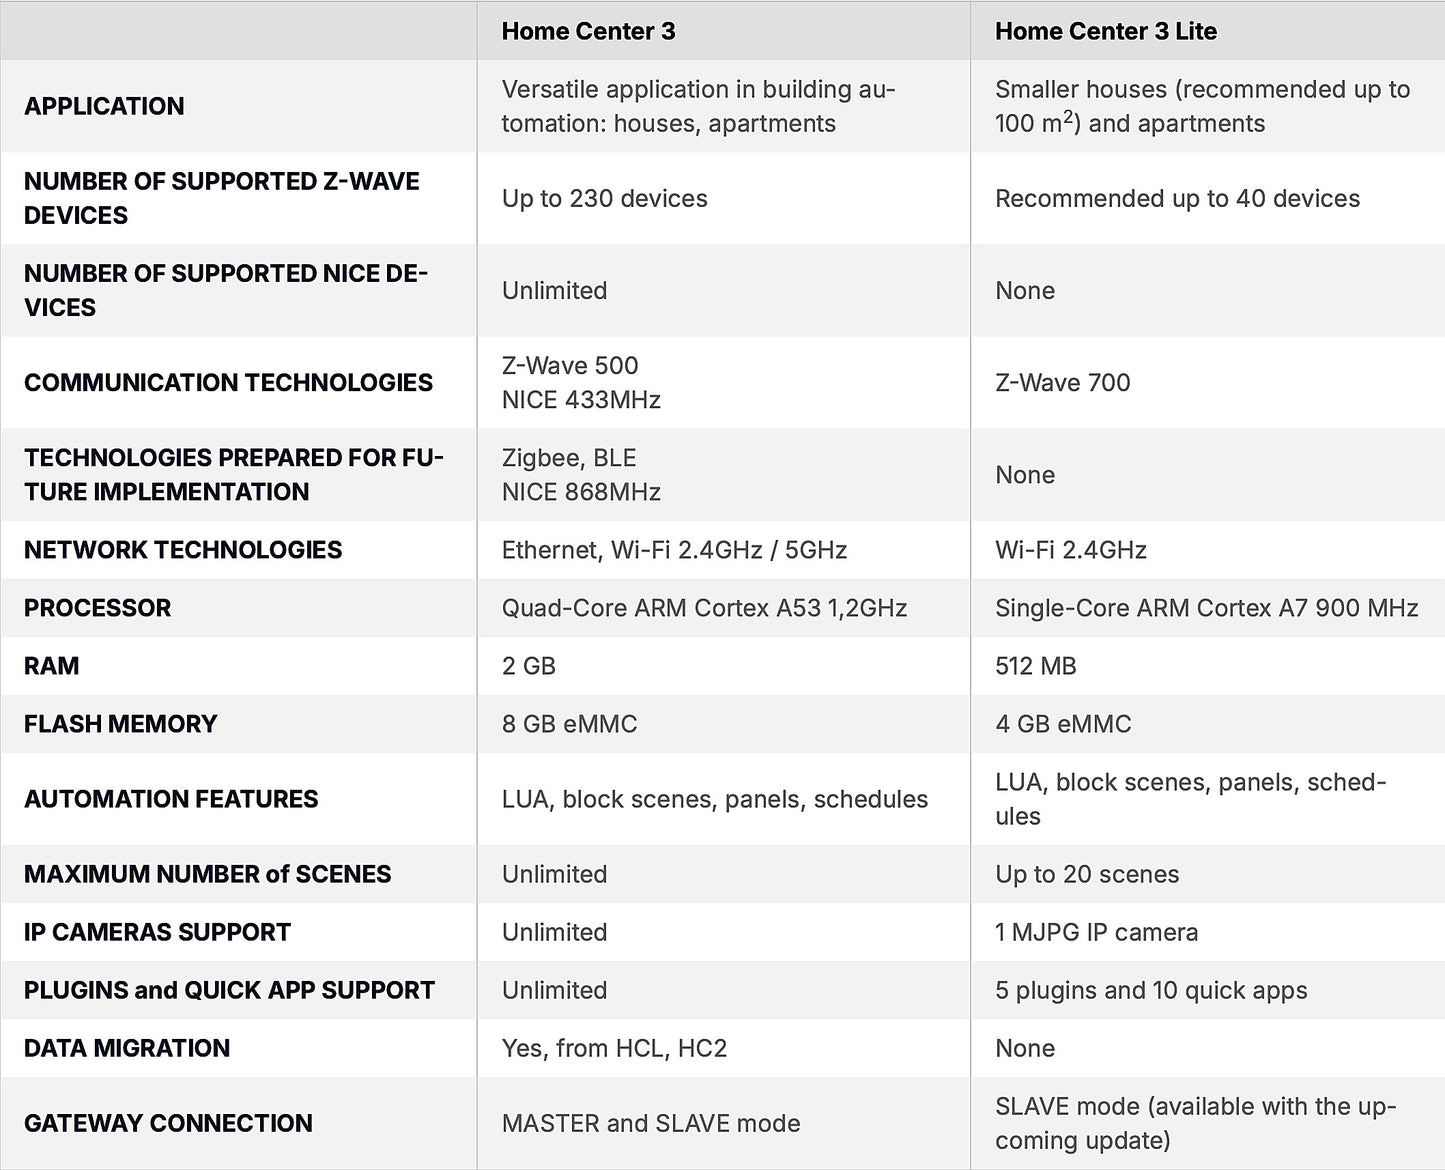The image size is (1445, 1170).
Task: Click the 'Up to 20 scenes' cell
Action: (x=1087, y=873)
